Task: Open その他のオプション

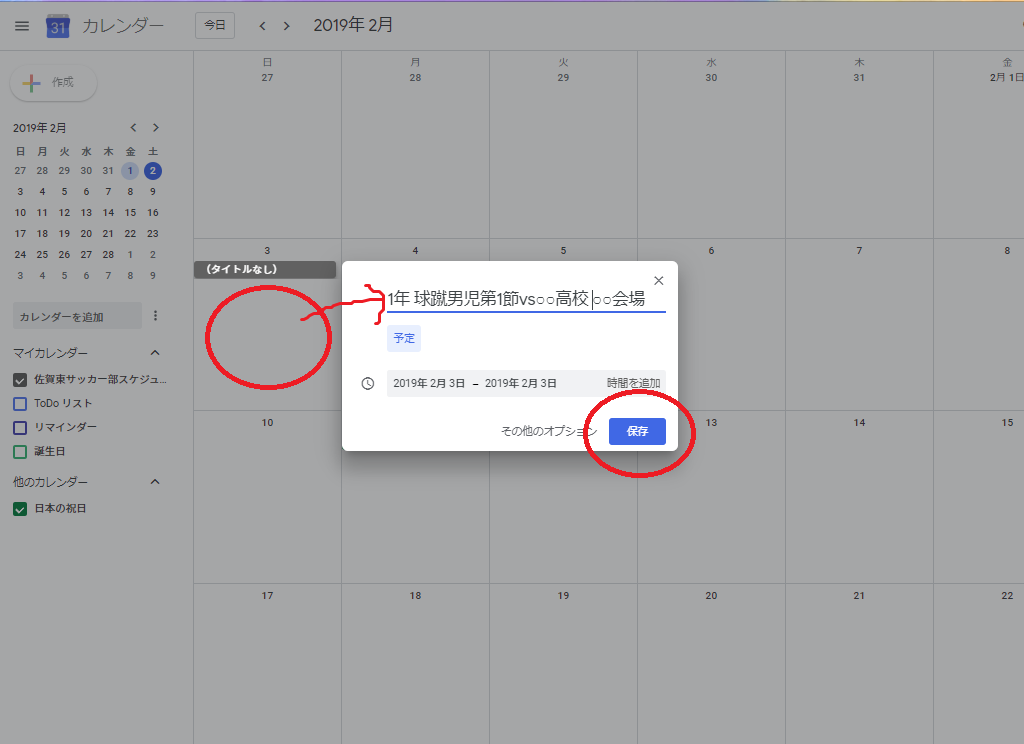Action: click(549, 431)
